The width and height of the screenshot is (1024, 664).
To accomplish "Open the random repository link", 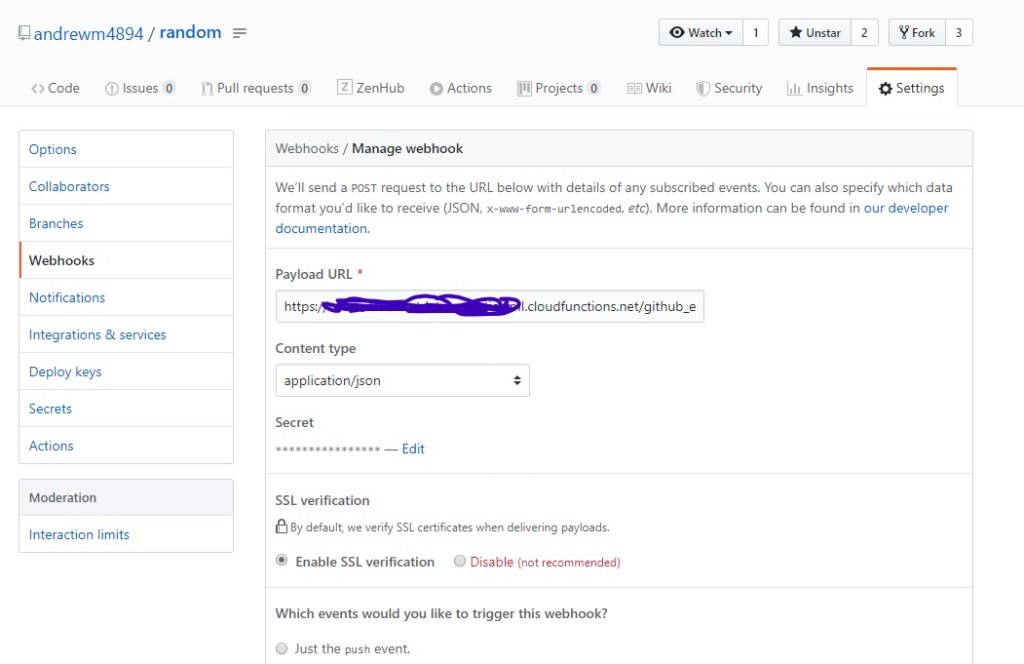I will click(190, 33).
